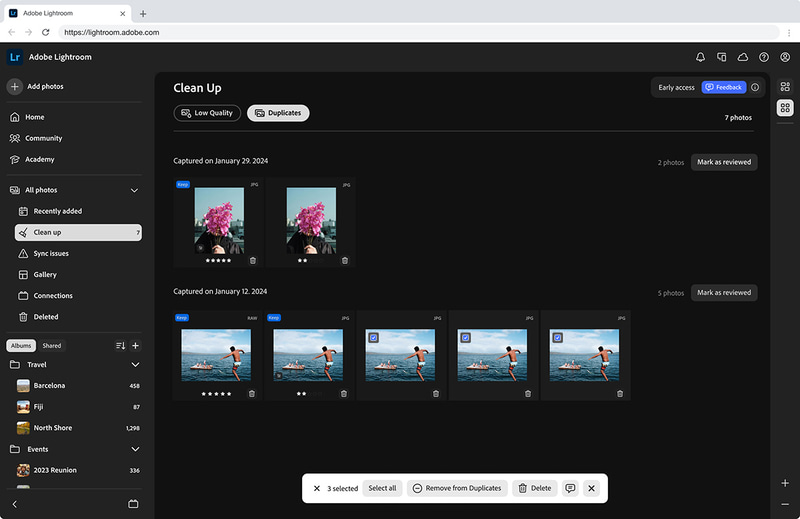Select the Shared tab
Screen dimensions: 800x519
click(x=52, y=345)
